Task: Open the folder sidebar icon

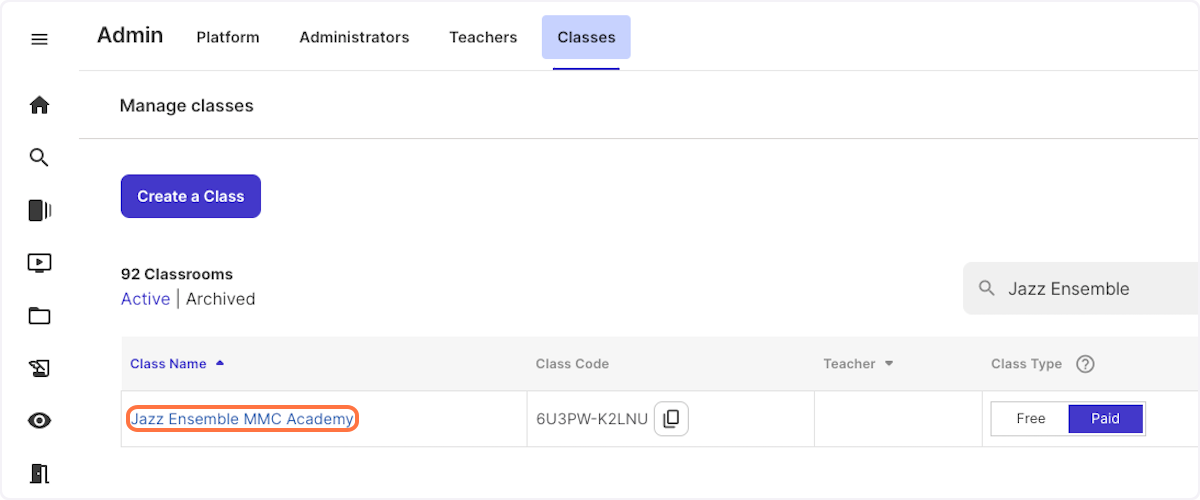Action: point(39,316)
